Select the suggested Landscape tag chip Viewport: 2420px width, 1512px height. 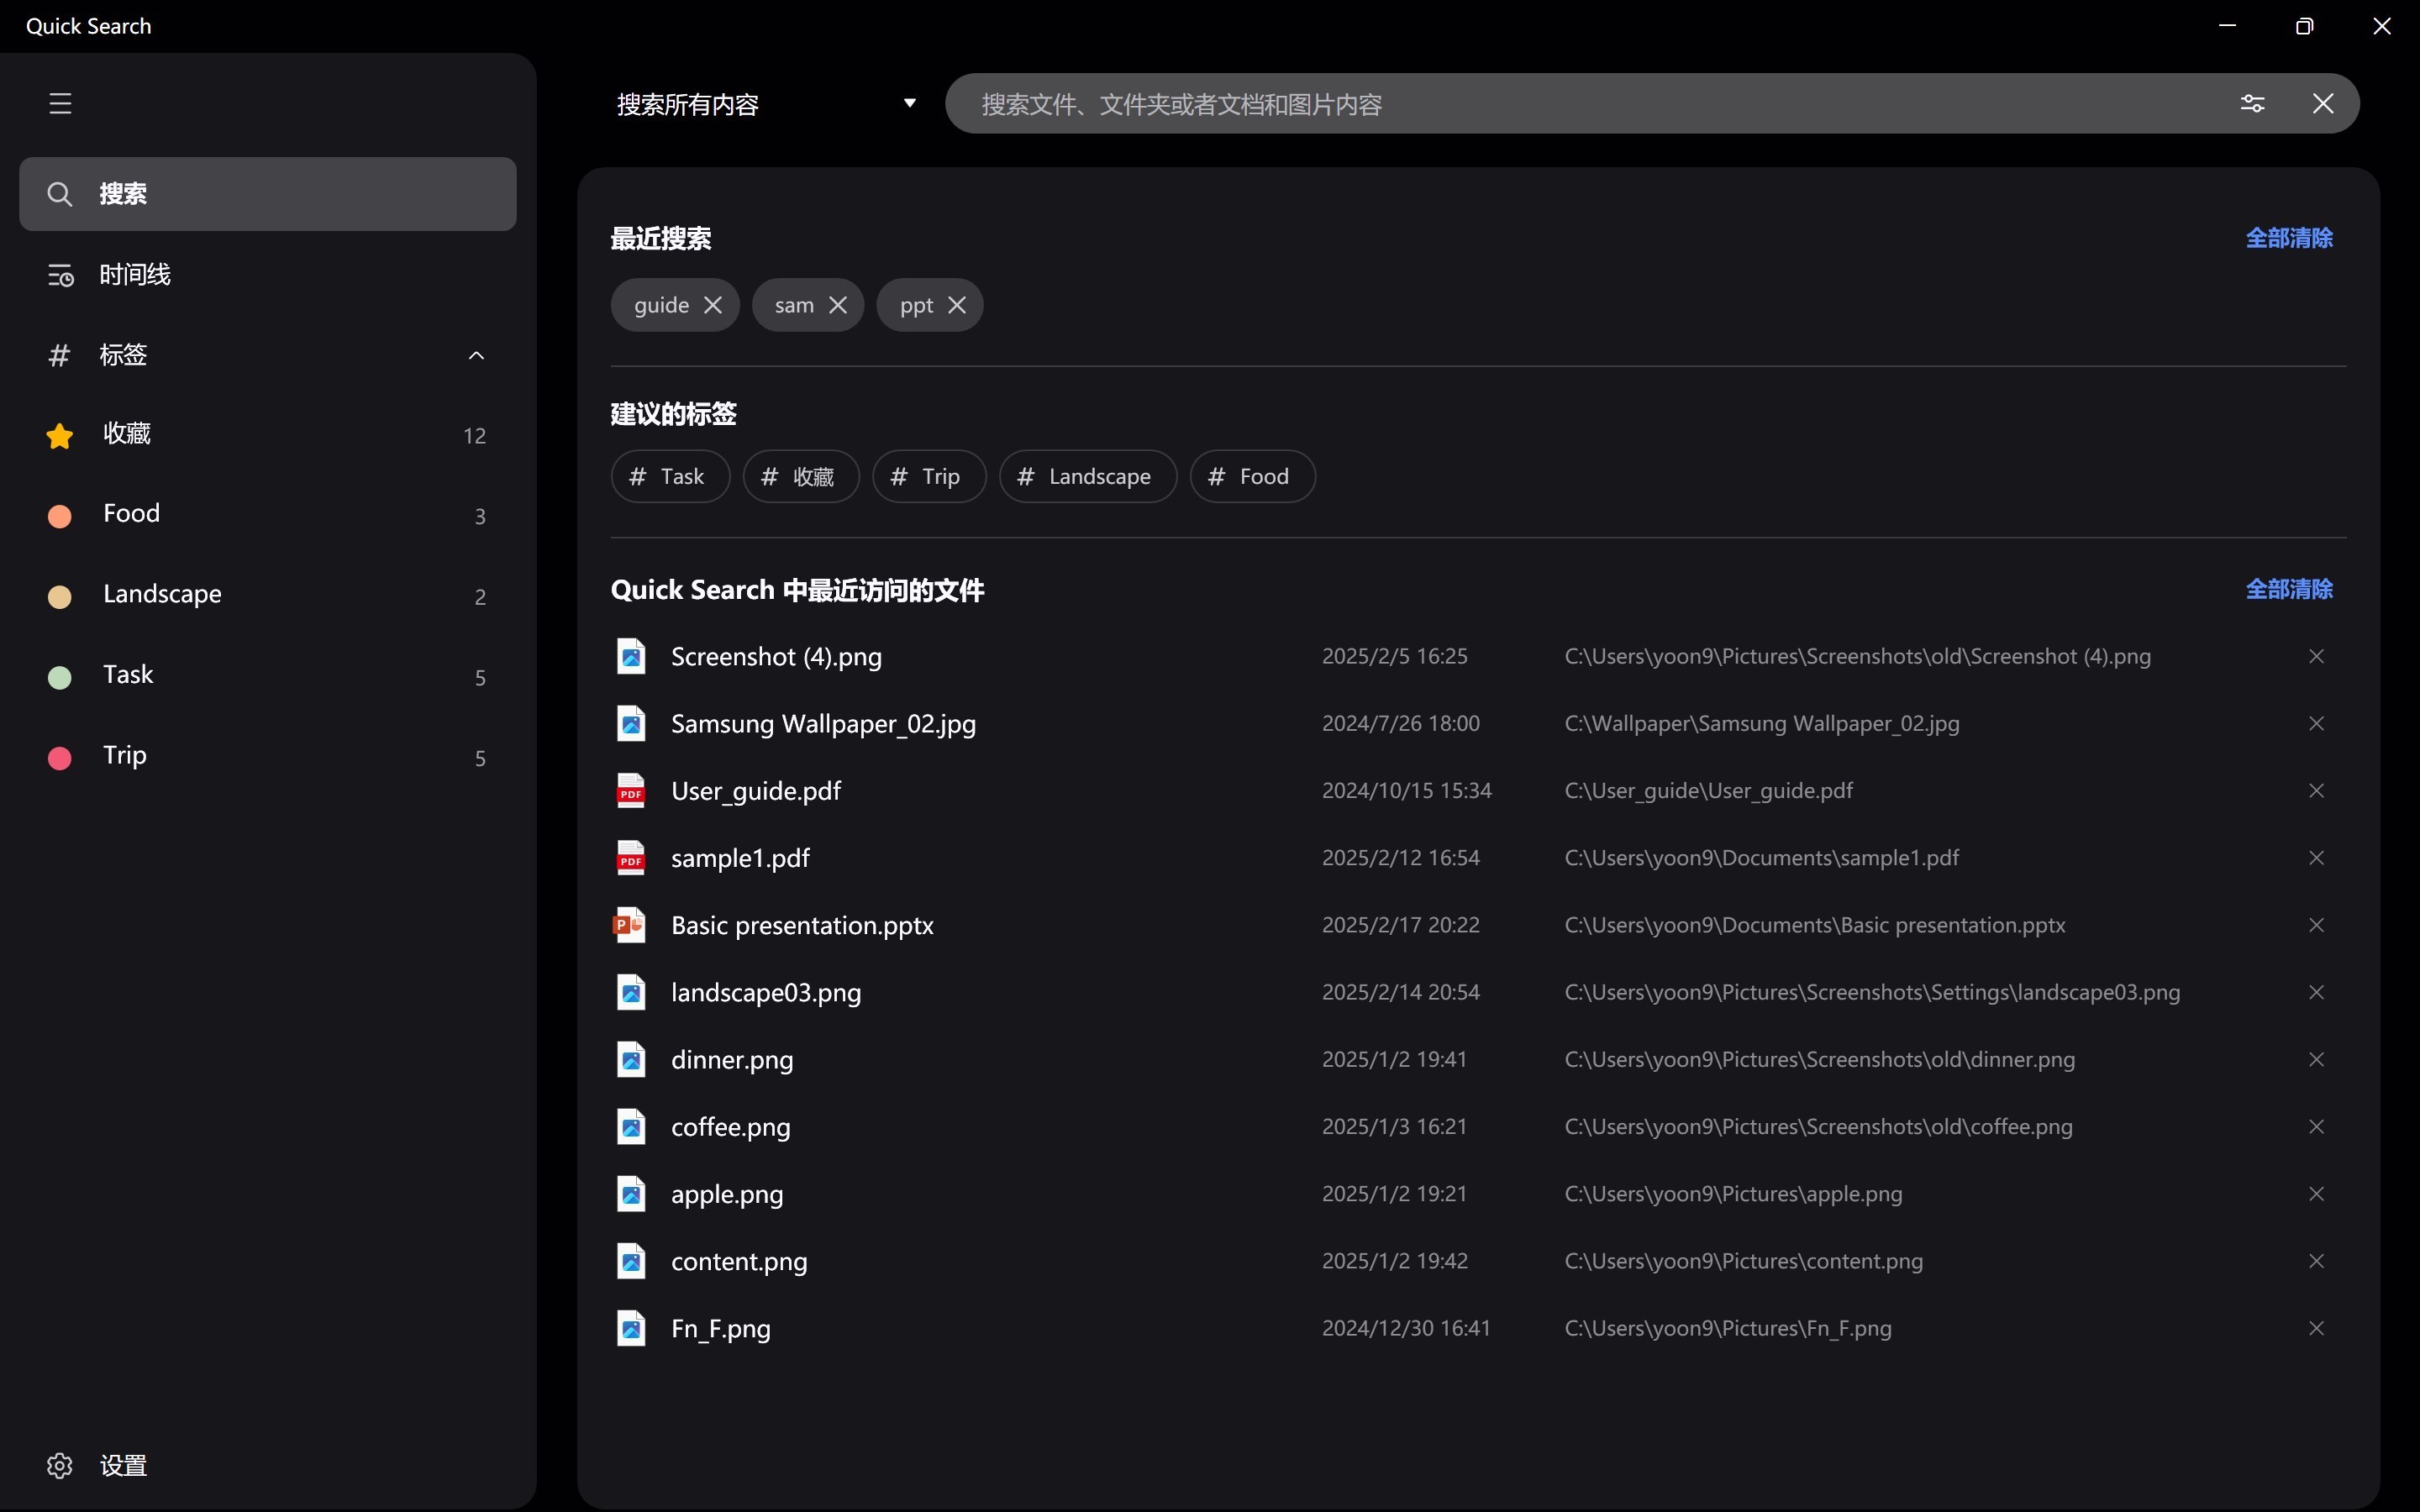coord(1087,476)
